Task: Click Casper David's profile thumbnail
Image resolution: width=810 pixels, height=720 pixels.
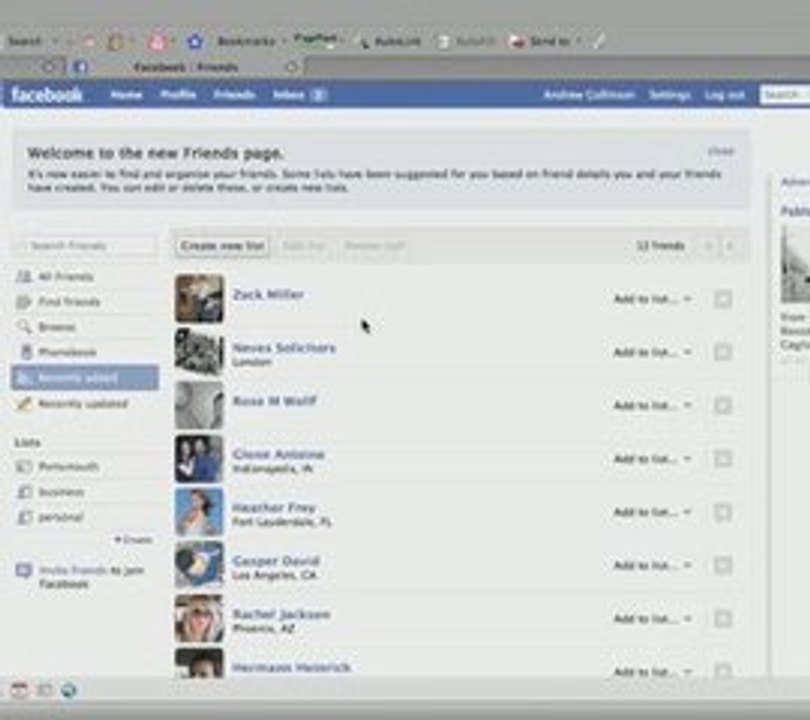Action: [199, 565]
